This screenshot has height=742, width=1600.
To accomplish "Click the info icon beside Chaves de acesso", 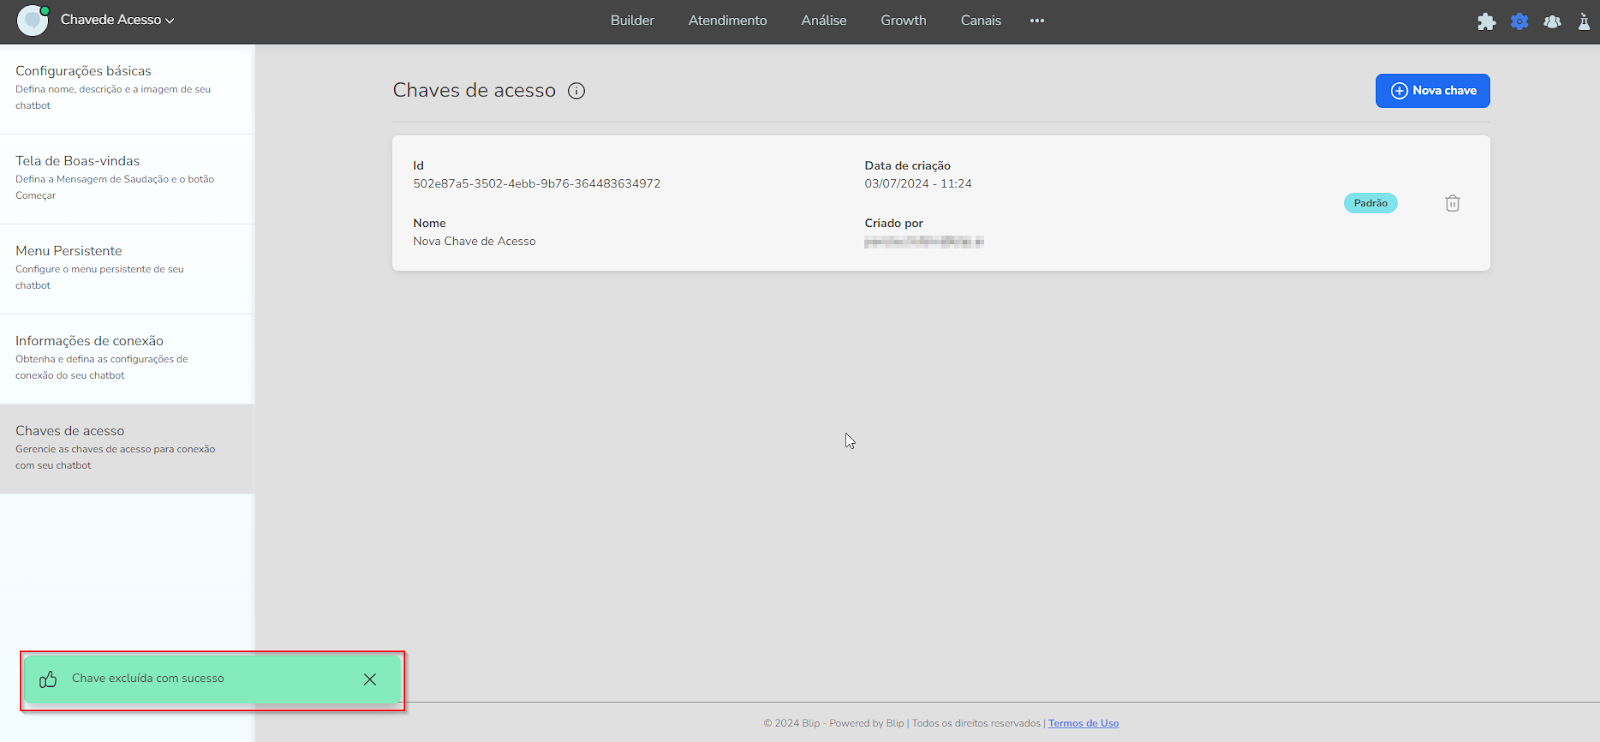I will pyautogui.click(x=576, y=91).
